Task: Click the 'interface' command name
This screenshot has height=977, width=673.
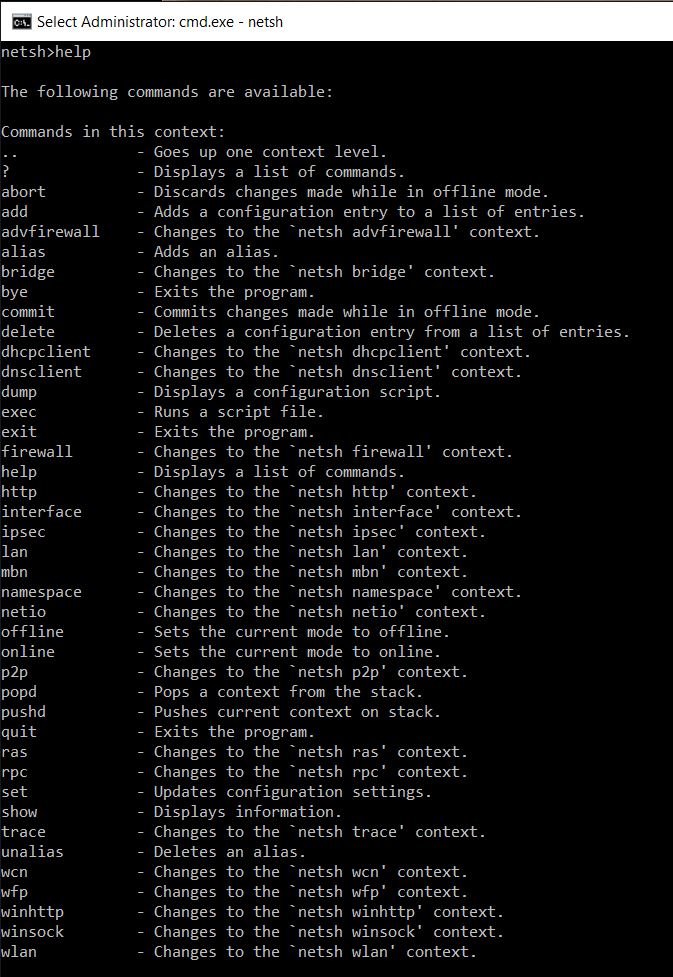Action: (x=42, y=512)
